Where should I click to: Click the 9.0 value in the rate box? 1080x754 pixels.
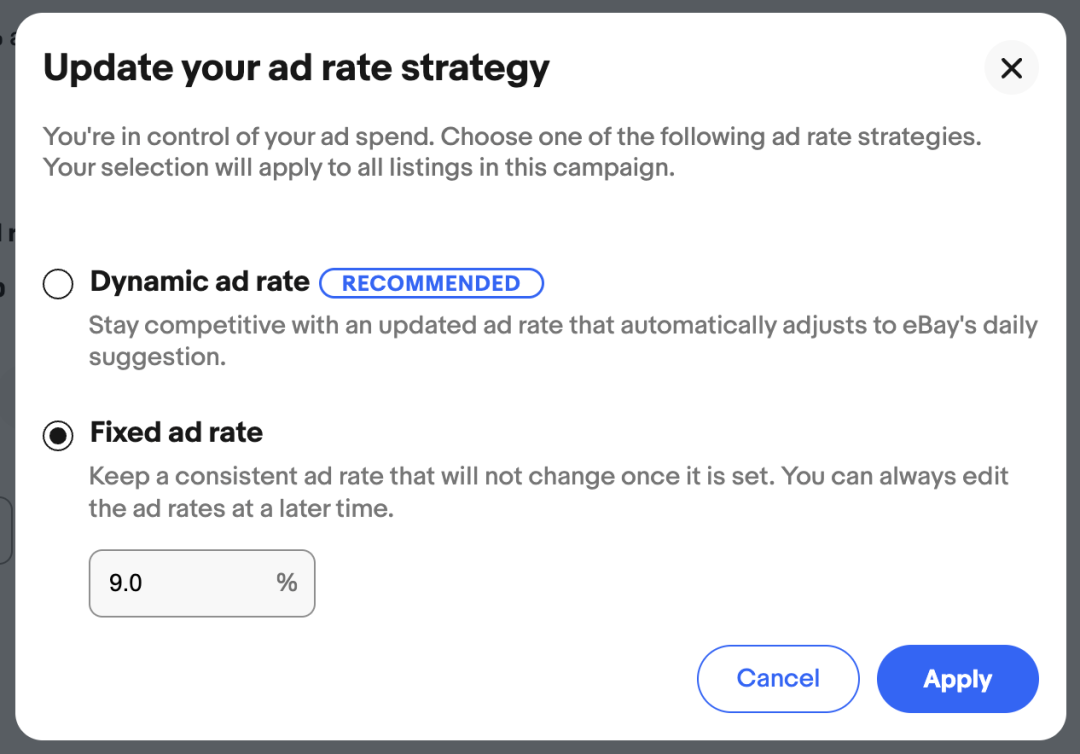click(126, 583)
